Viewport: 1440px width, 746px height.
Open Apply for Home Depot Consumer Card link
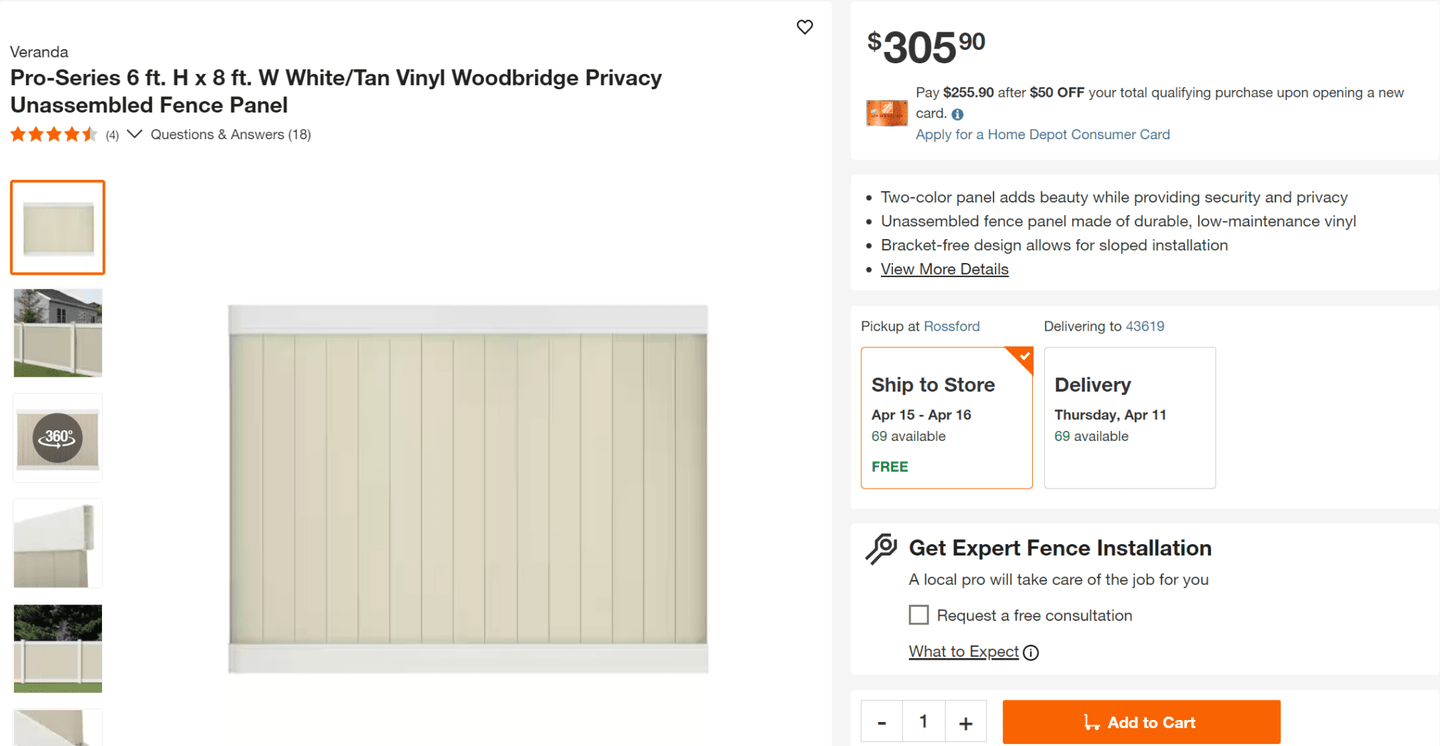[x=1042, y=134]
